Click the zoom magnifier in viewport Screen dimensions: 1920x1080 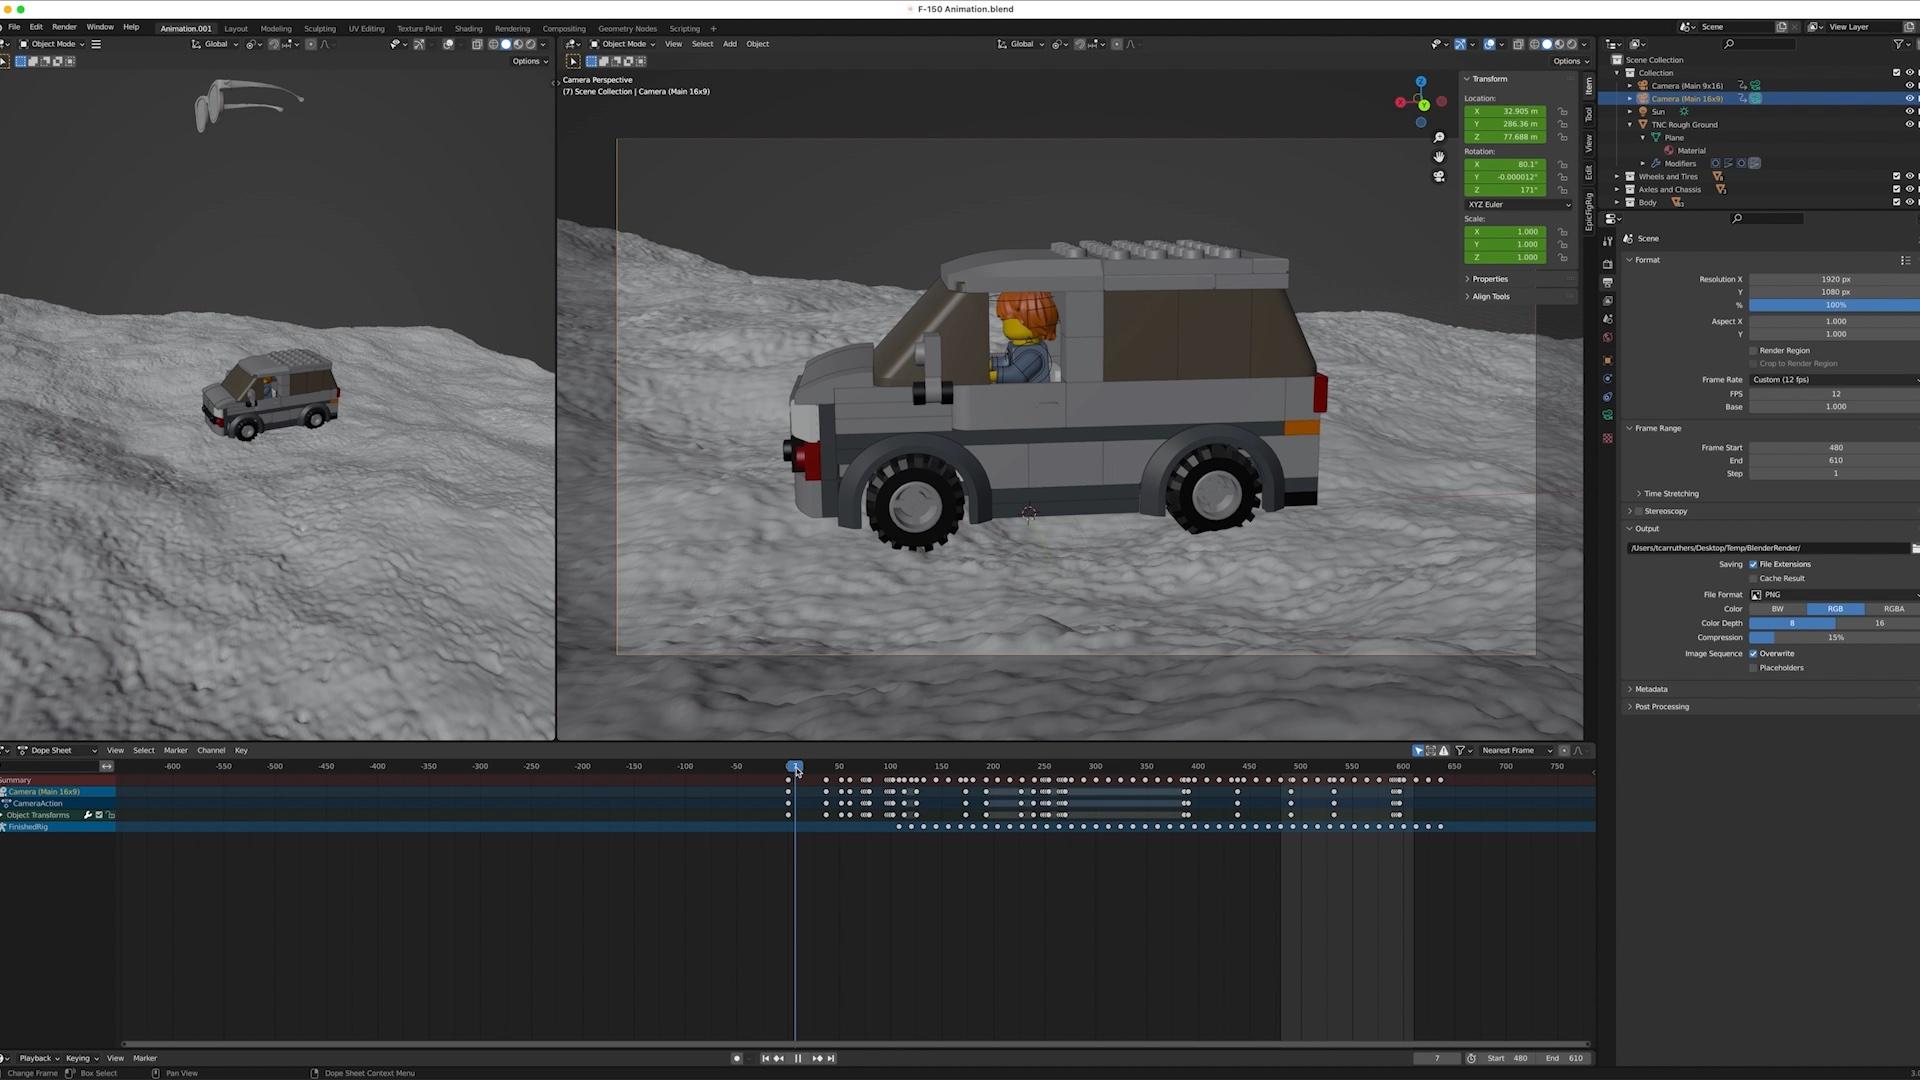point(1439,137)
